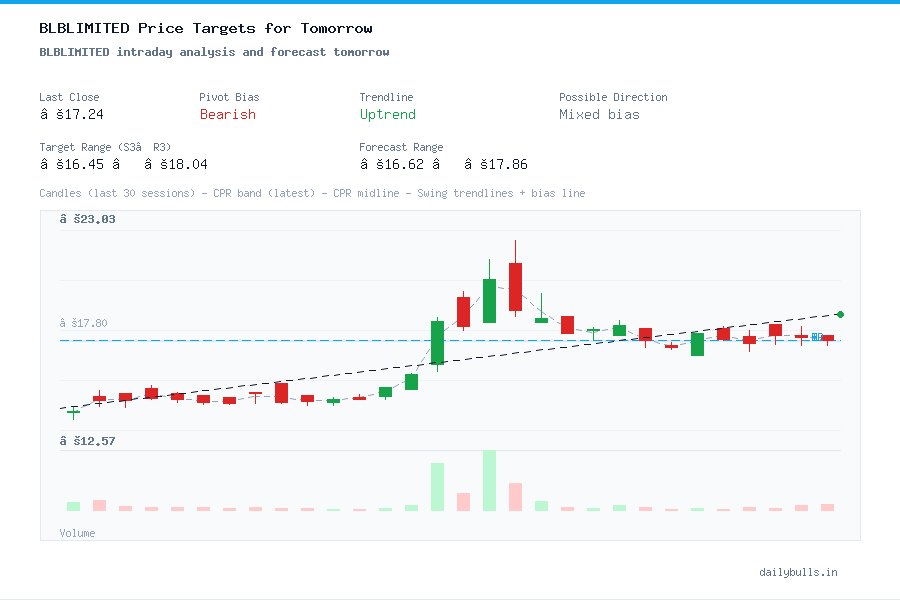The image size is (900, 600).
Task: Toggle the Mixed bias Possible Direction label
Action: 599,115
